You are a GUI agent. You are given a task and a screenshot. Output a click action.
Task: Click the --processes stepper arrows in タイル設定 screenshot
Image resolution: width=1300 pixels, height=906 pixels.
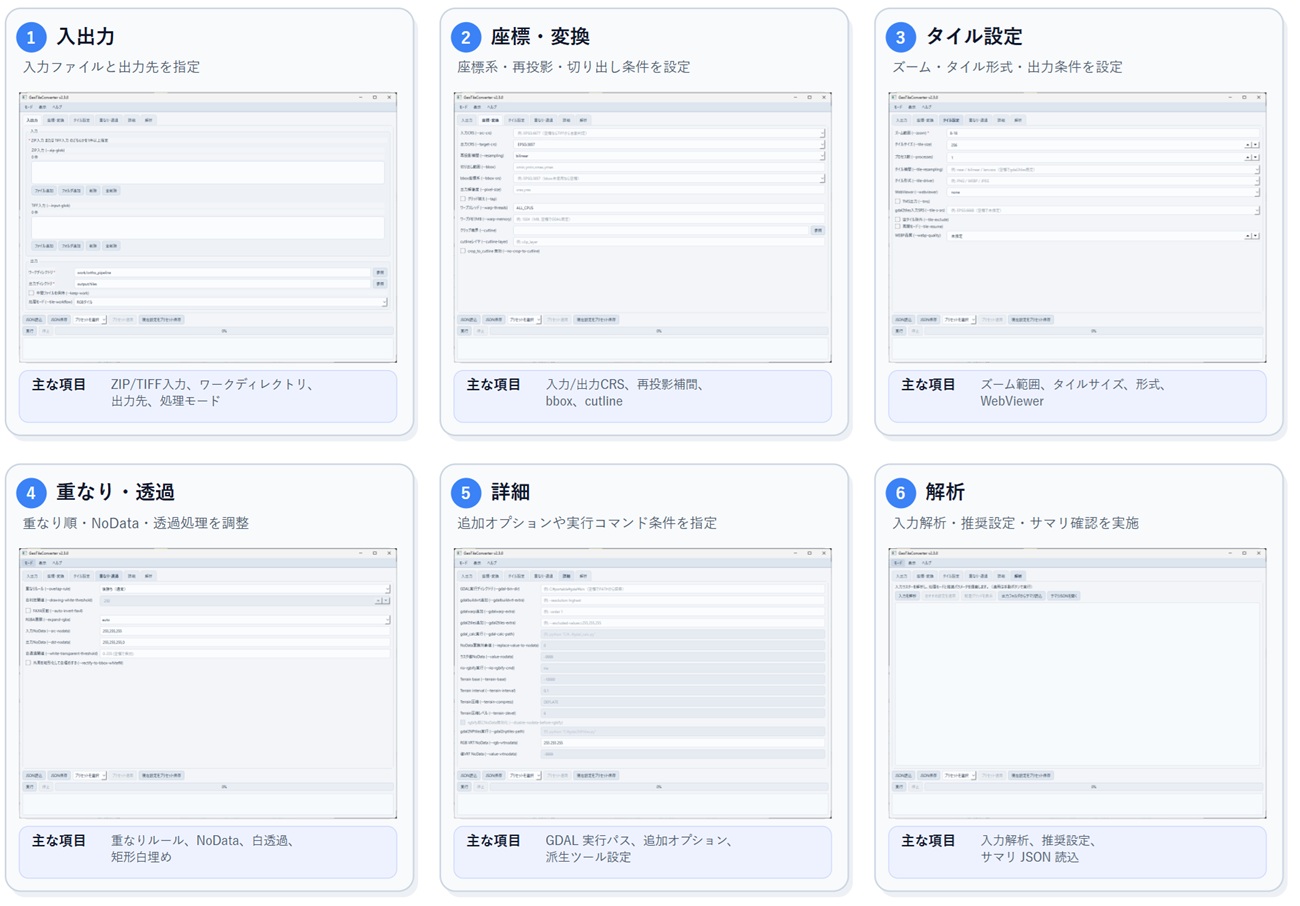pyautogui.click(x=1252, y=157)
